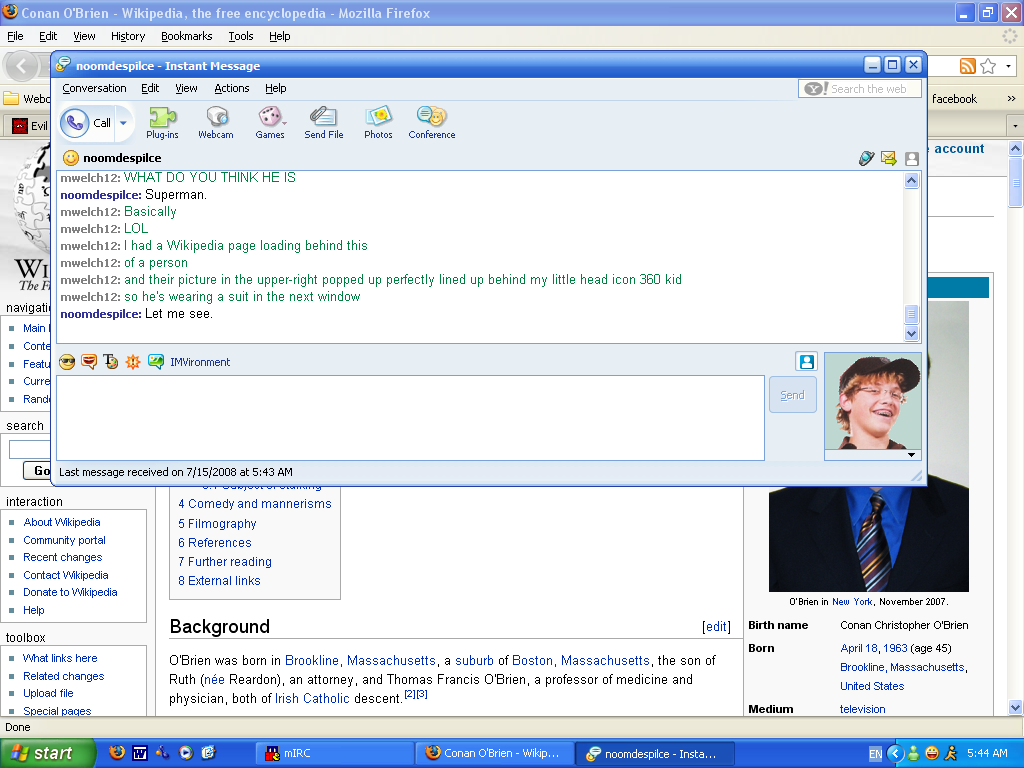Open the tab list dropdown in Firefox
The image size is (1024, 768).
point(1014,125)
